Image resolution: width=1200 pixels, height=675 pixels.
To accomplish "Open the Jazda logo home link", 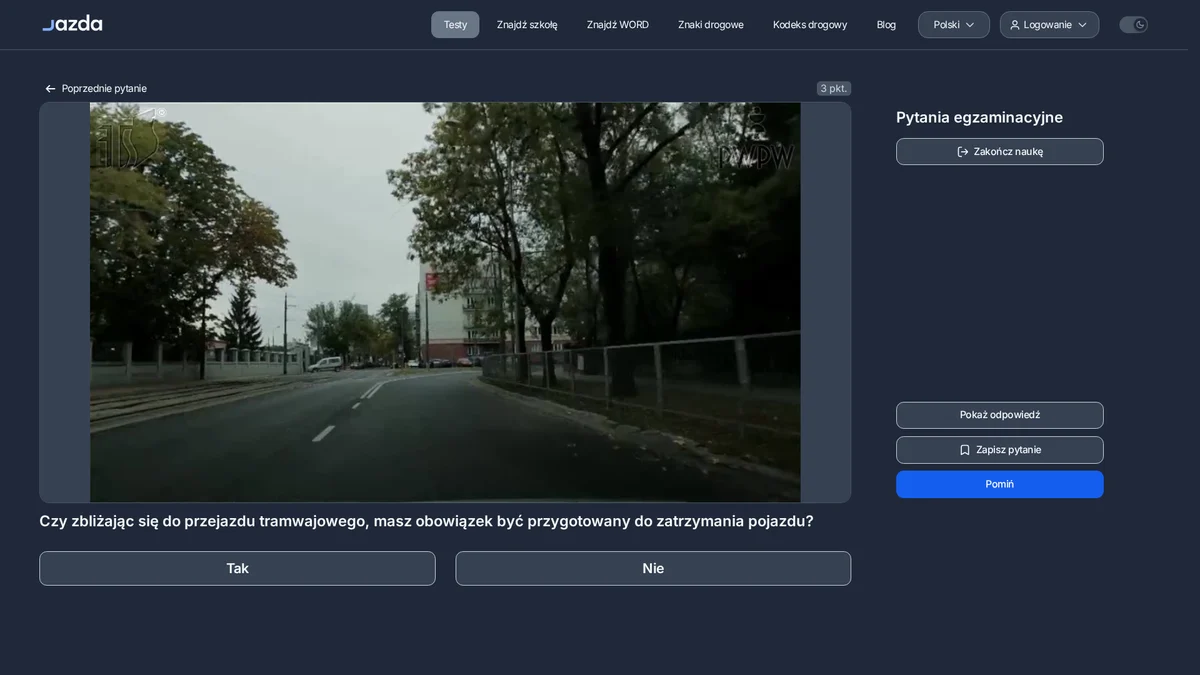I will tap(72, 23).
